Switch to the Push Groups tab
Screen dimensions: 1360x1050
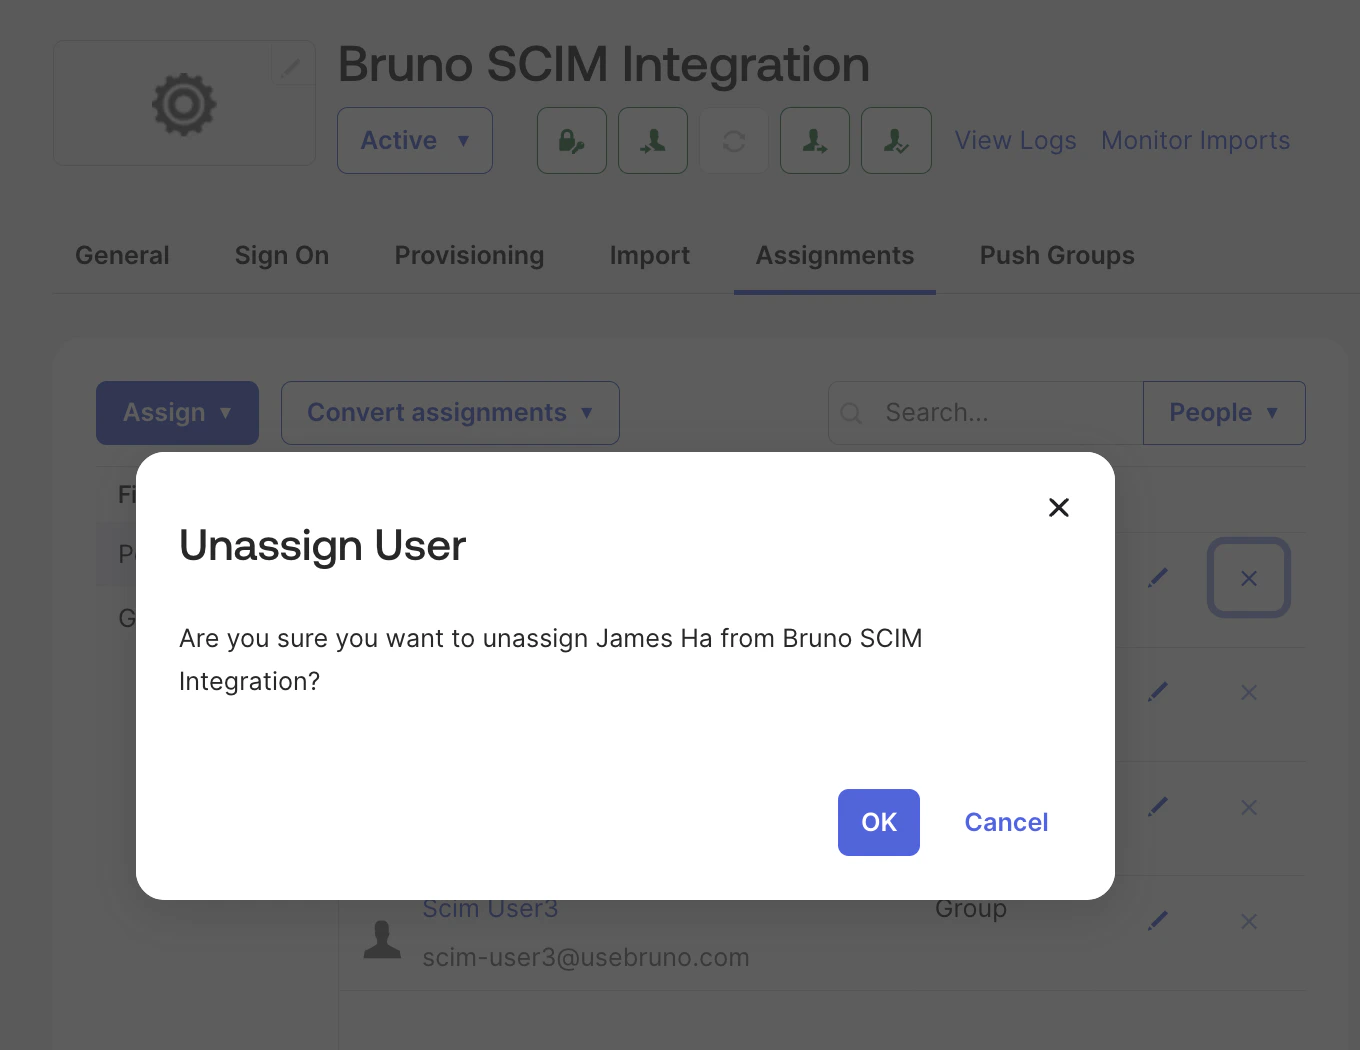click(x=1057, y=256)
